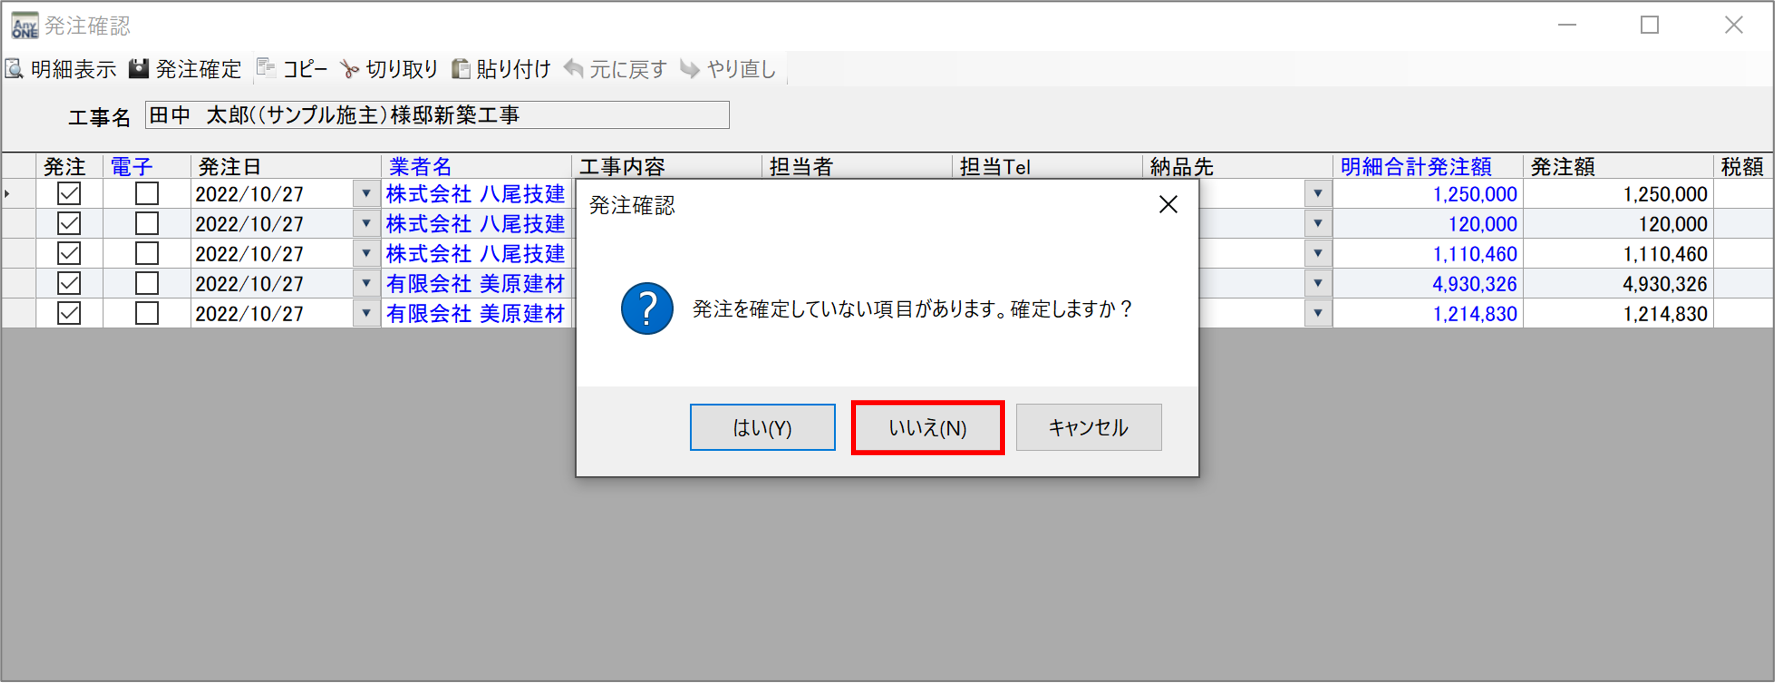The height and width of the screenshot is (683, 1775).
Task: Click the 明細表示 toolbar icon
Action: (x=15, y=69)
